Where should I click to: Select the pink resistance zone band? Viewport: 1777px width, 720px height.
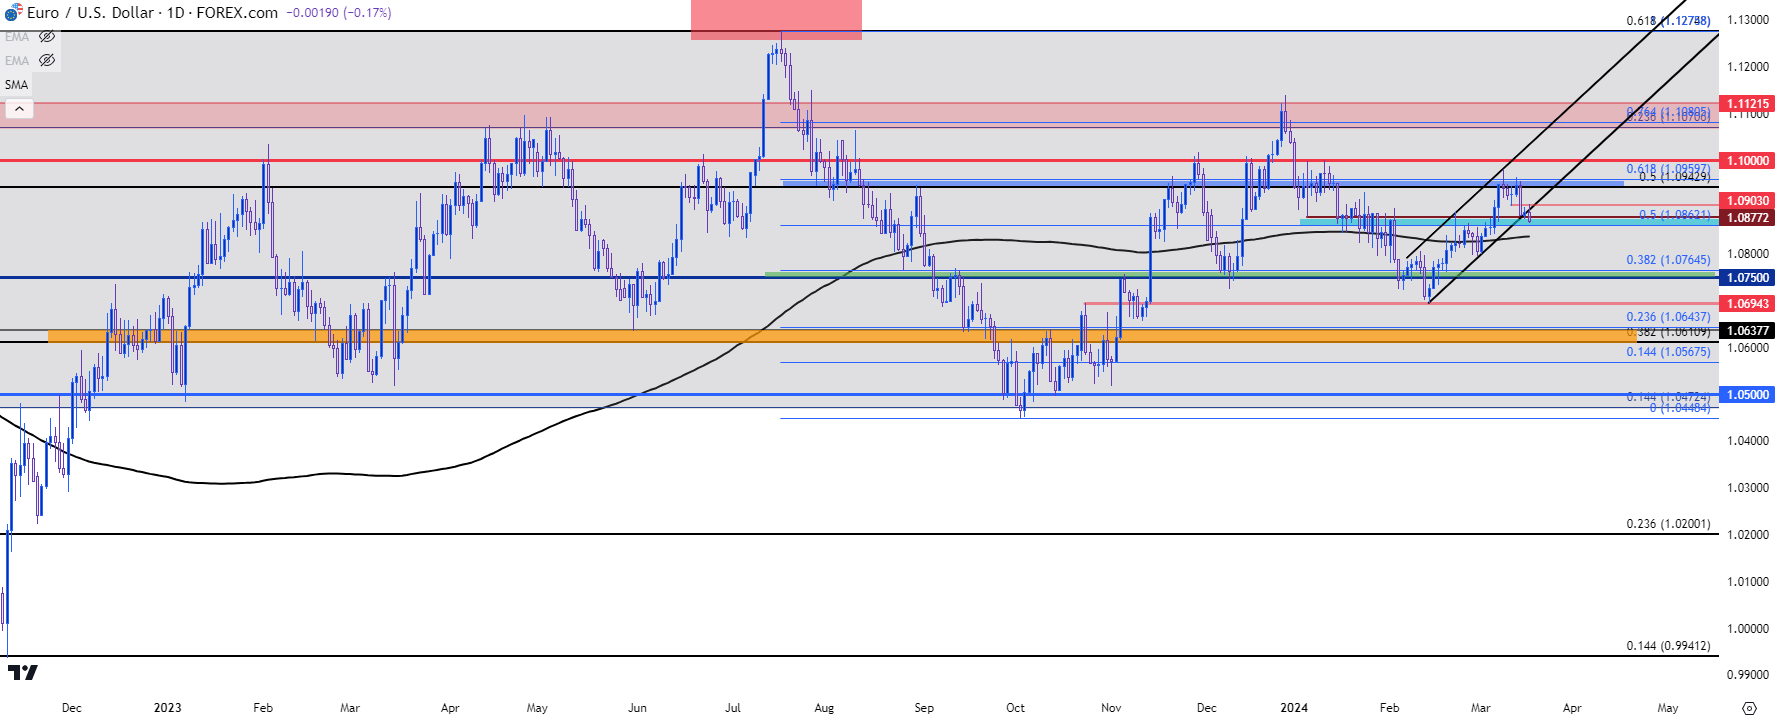click(x=859, y=115)
